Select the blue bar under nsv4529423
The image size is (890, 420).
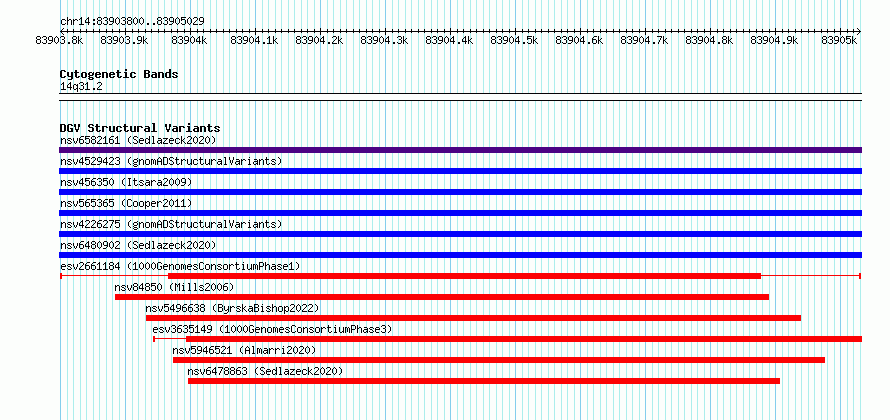460,171
